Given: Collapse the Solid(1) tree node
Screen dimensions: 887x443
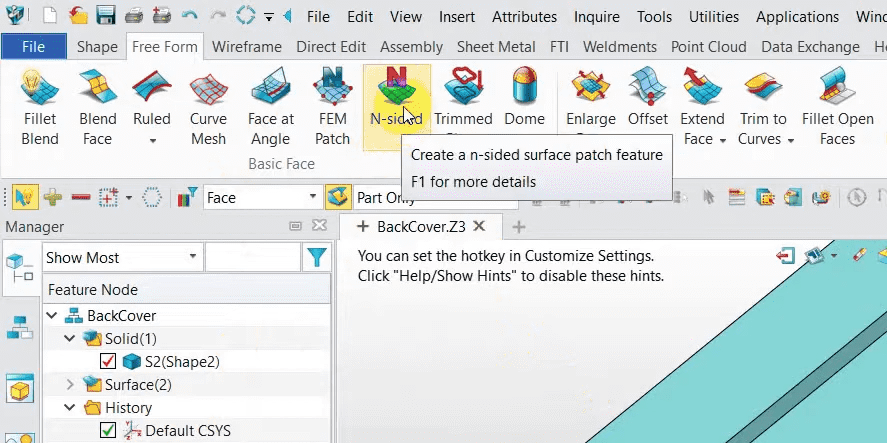Looking at the screenshot, I should (x=70, y=338).
